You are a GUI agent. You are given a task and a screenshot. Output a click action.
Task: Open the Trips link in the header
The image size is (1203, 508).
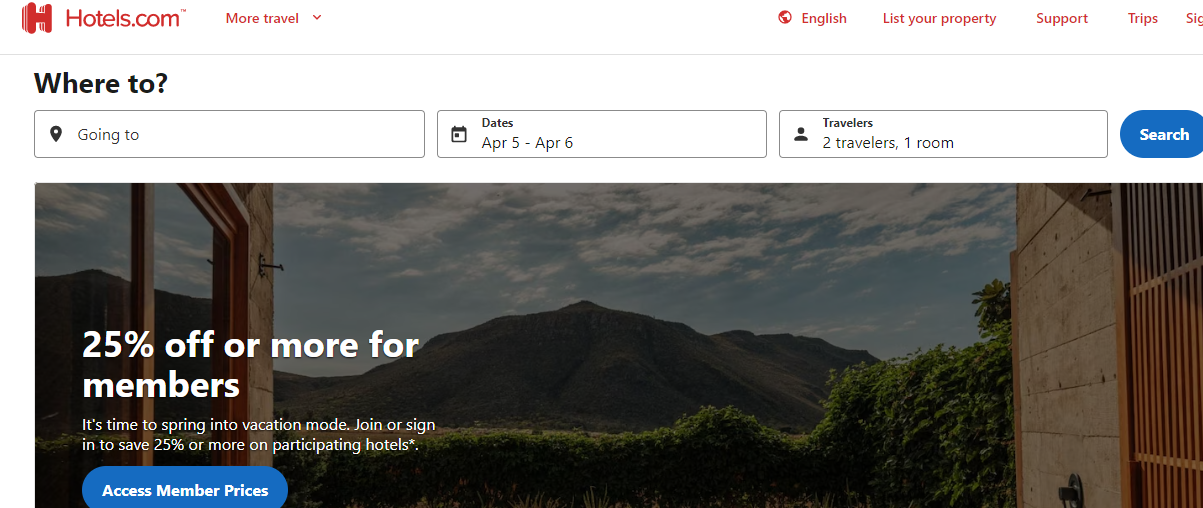(x=1142, y=18)
